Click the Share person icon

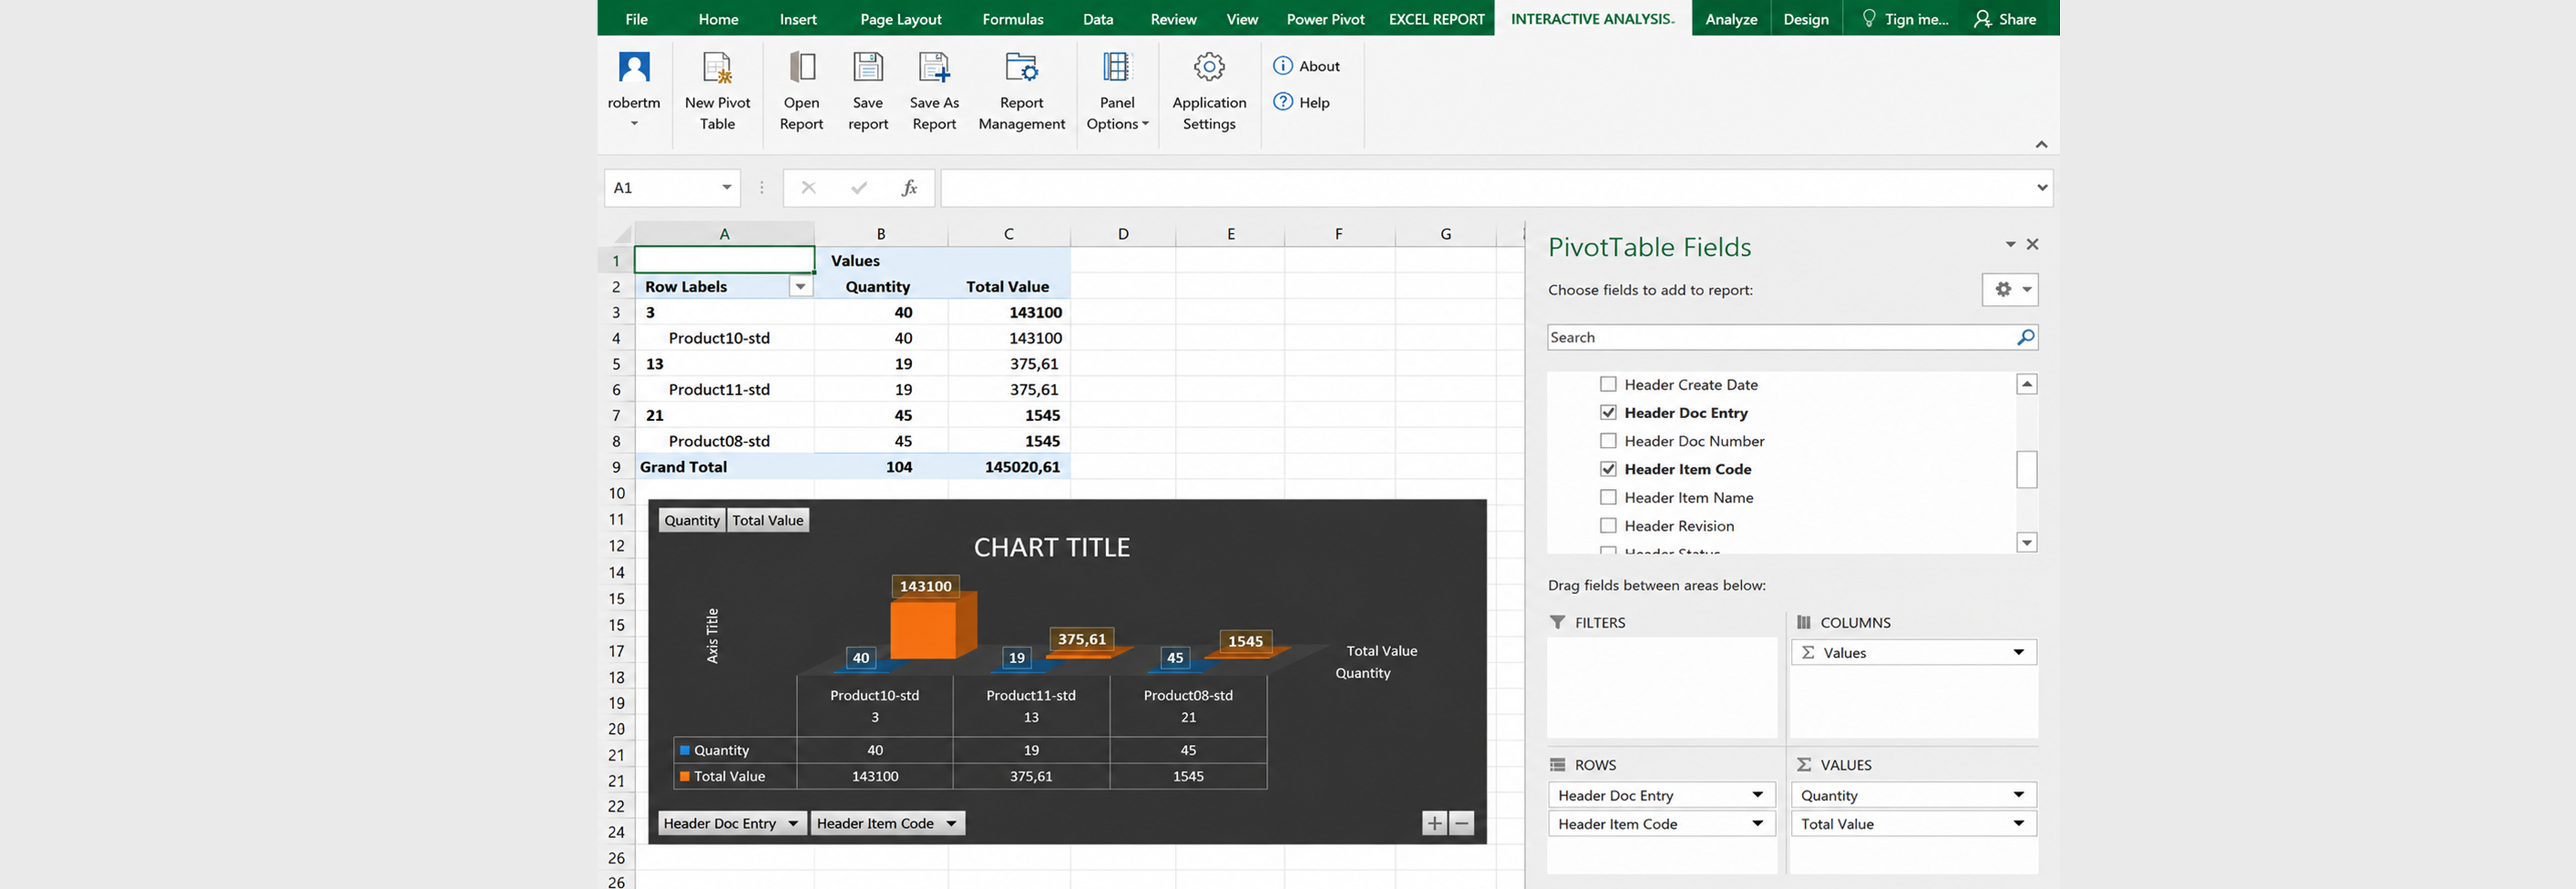(1982, 19)
